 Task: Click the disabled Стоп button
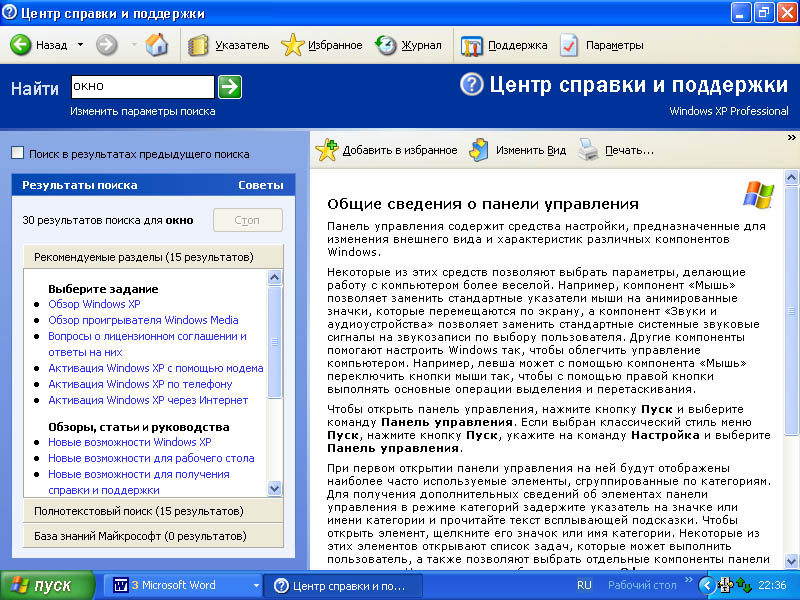pos(247,220)
